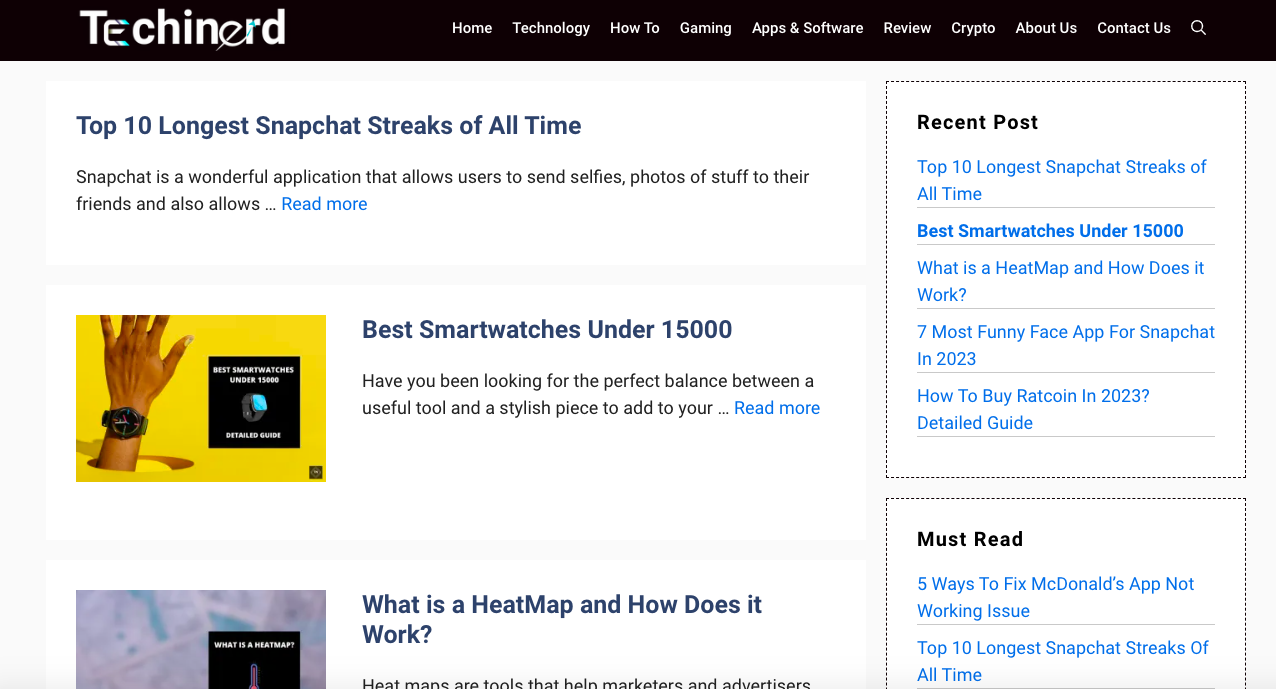Open the Best Smartwatches yellow thumbnail image
The height and width of the screenshot is (689, 1276).
pyautogui.click(x=201, y=398)
